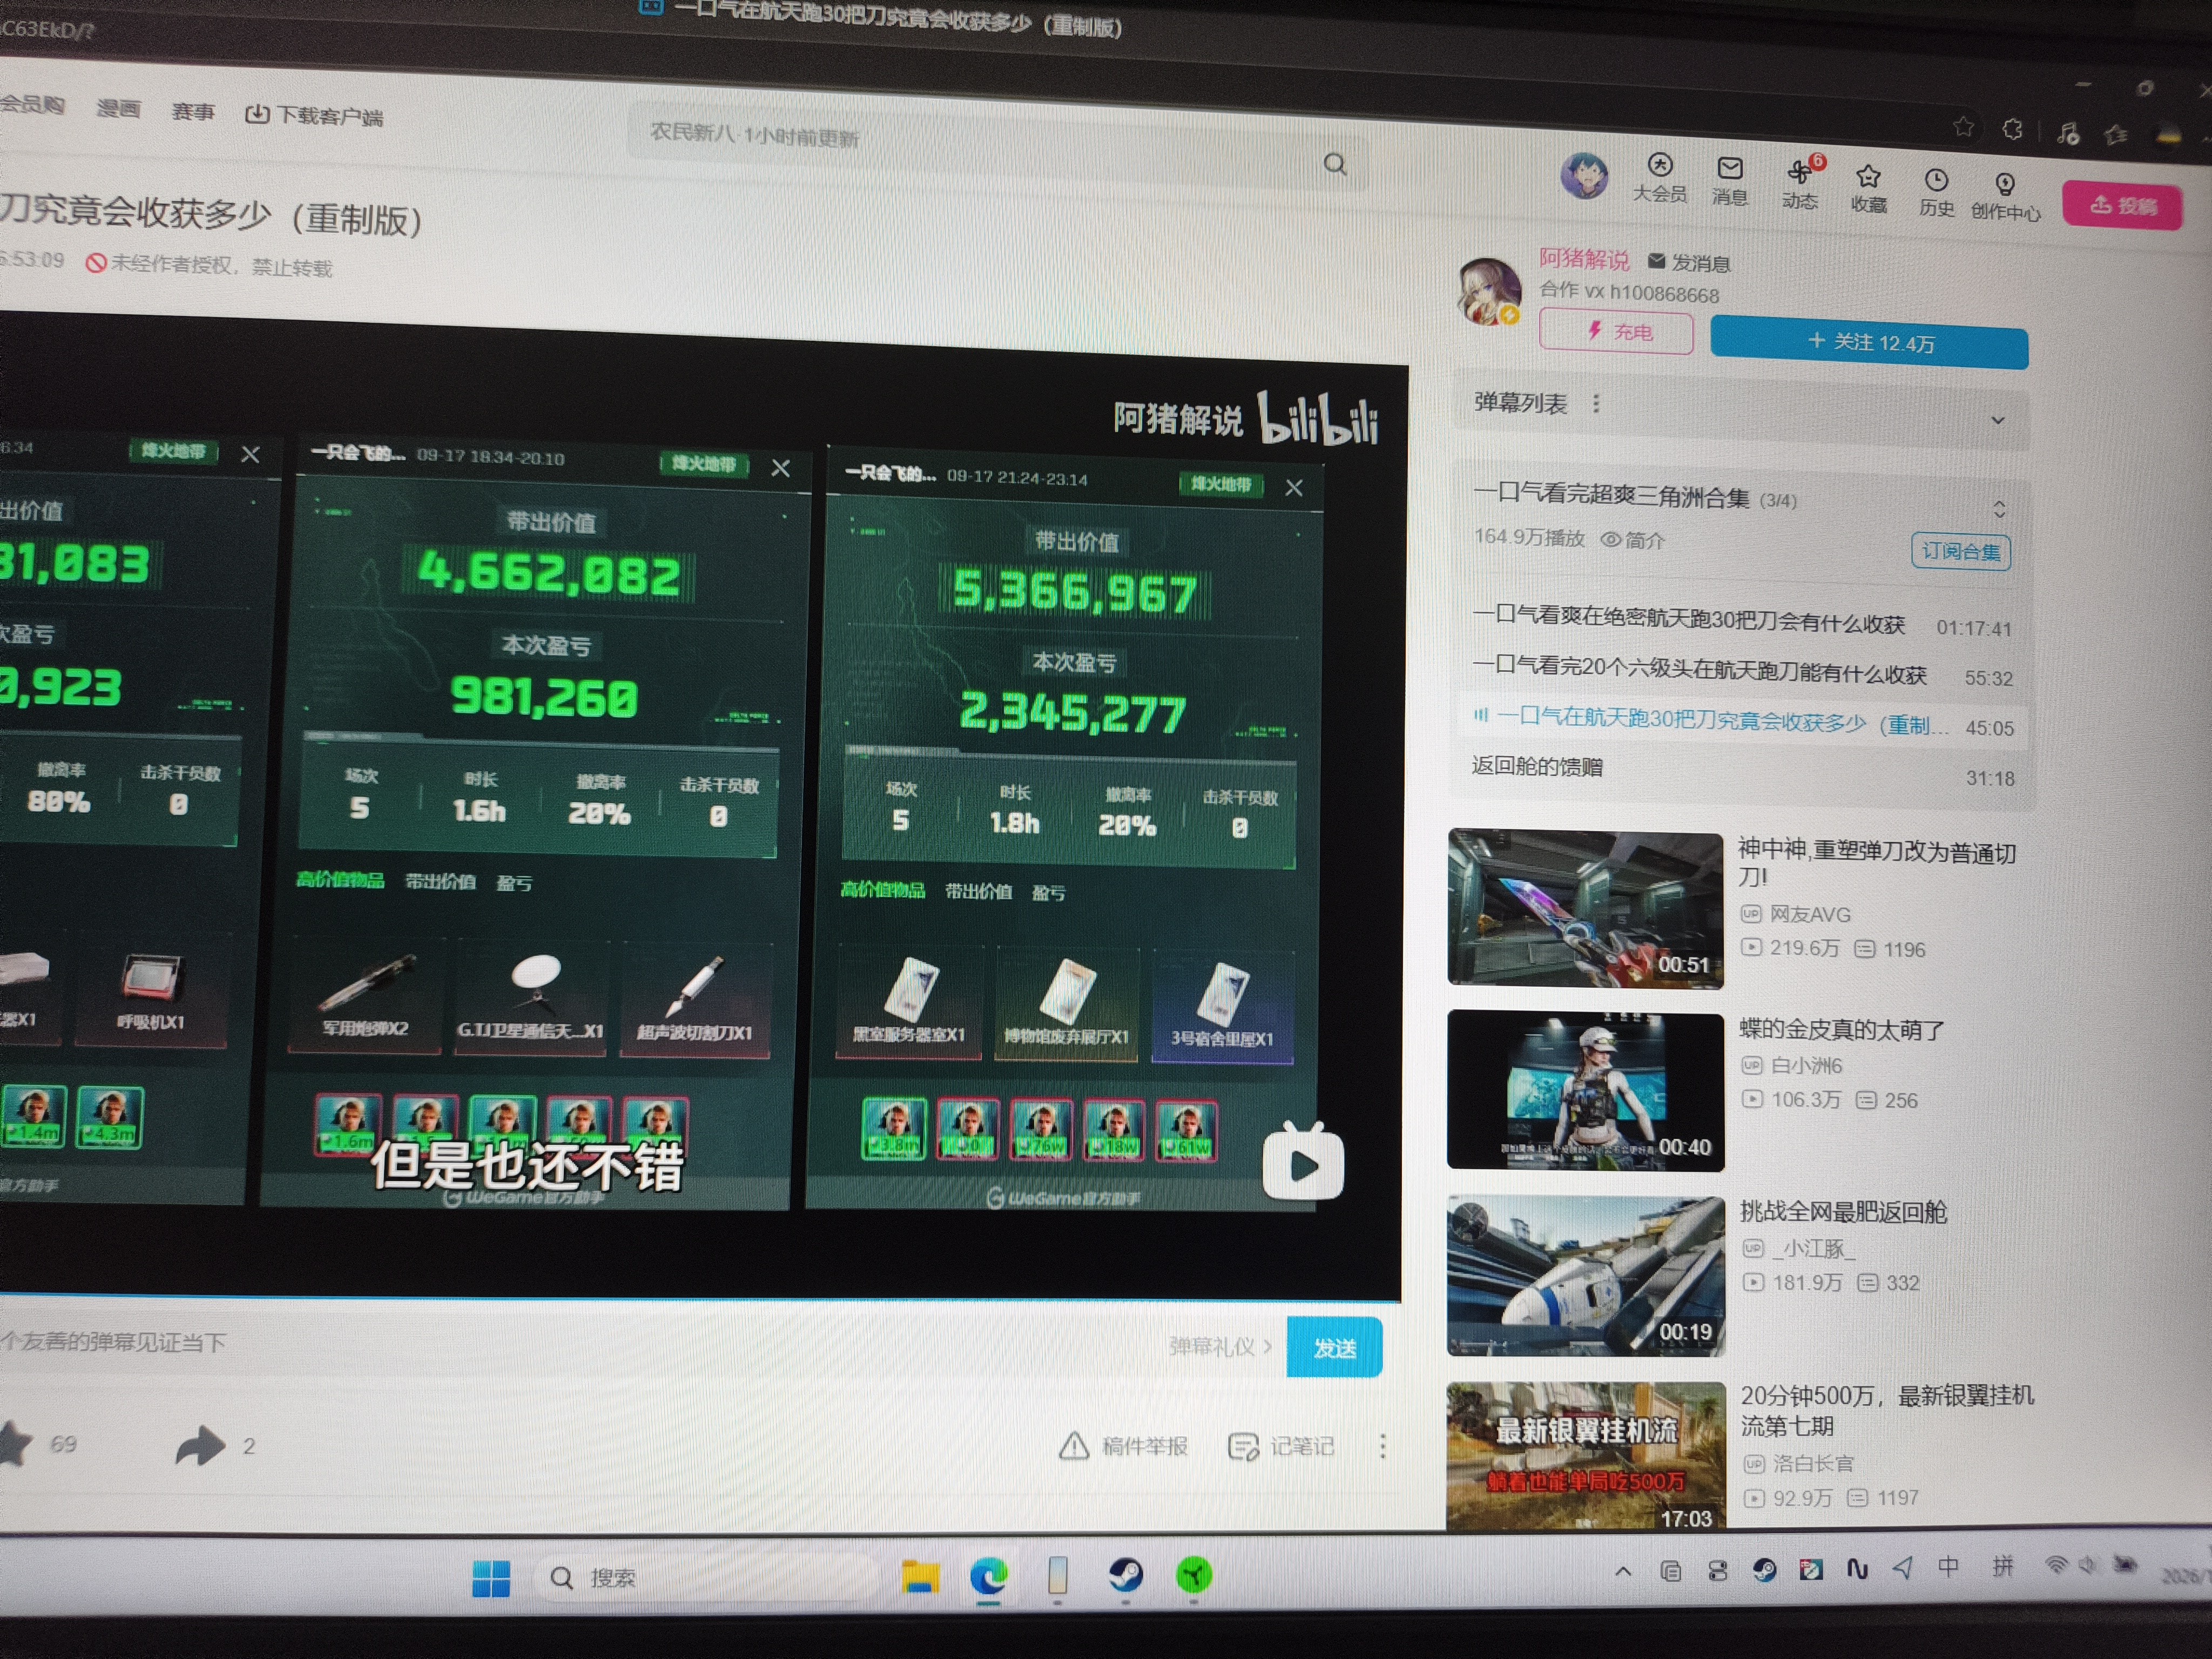
Task: Follow 阿猪解说 with 关注 button
Action: click(1869, 342)
